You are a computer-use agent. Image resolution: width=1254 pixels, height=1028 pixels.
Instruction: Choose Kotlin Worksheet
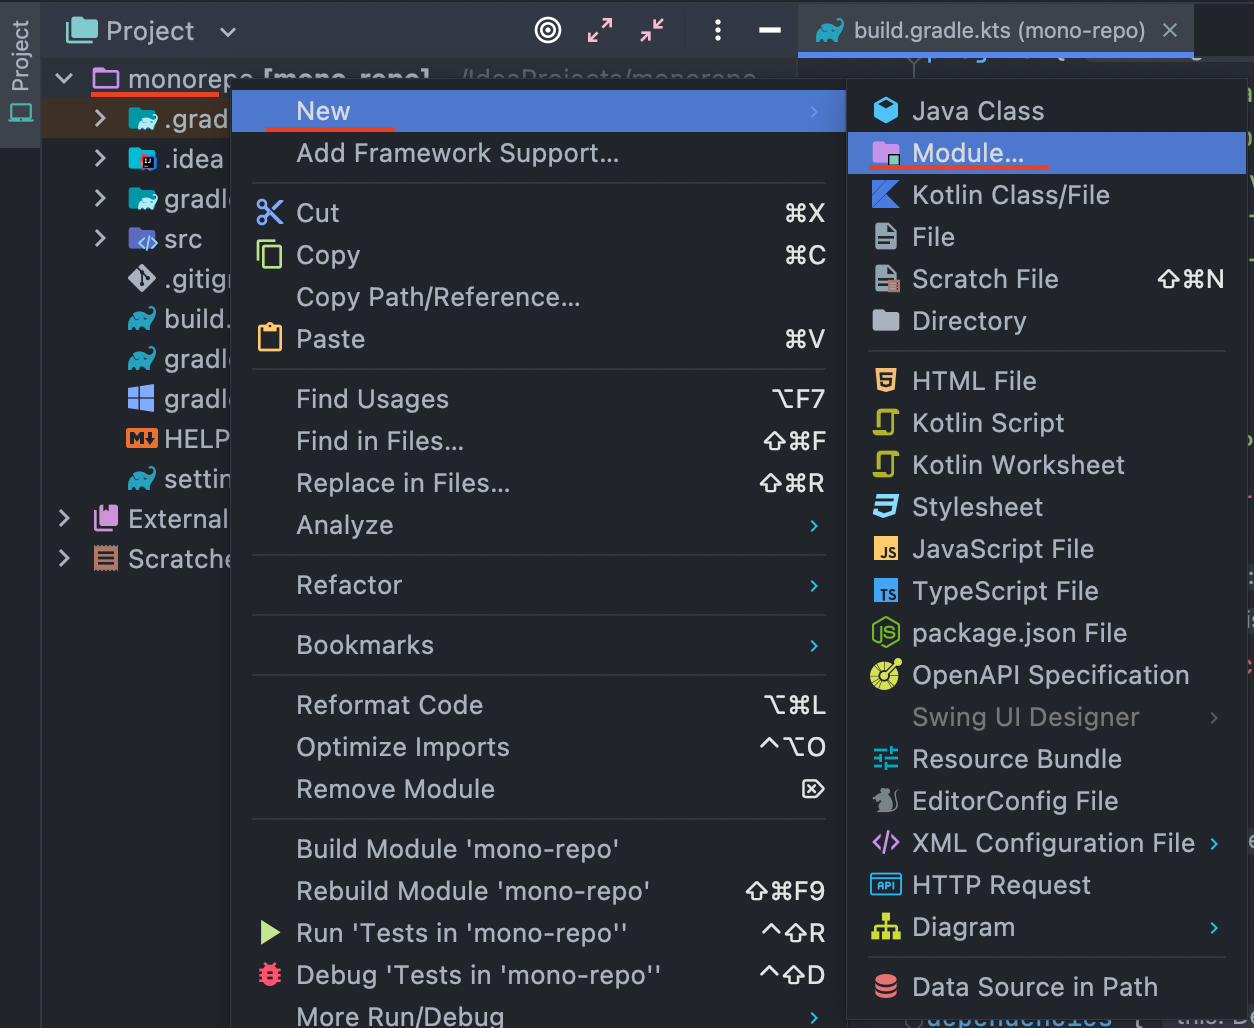(x=1047, y=465)
